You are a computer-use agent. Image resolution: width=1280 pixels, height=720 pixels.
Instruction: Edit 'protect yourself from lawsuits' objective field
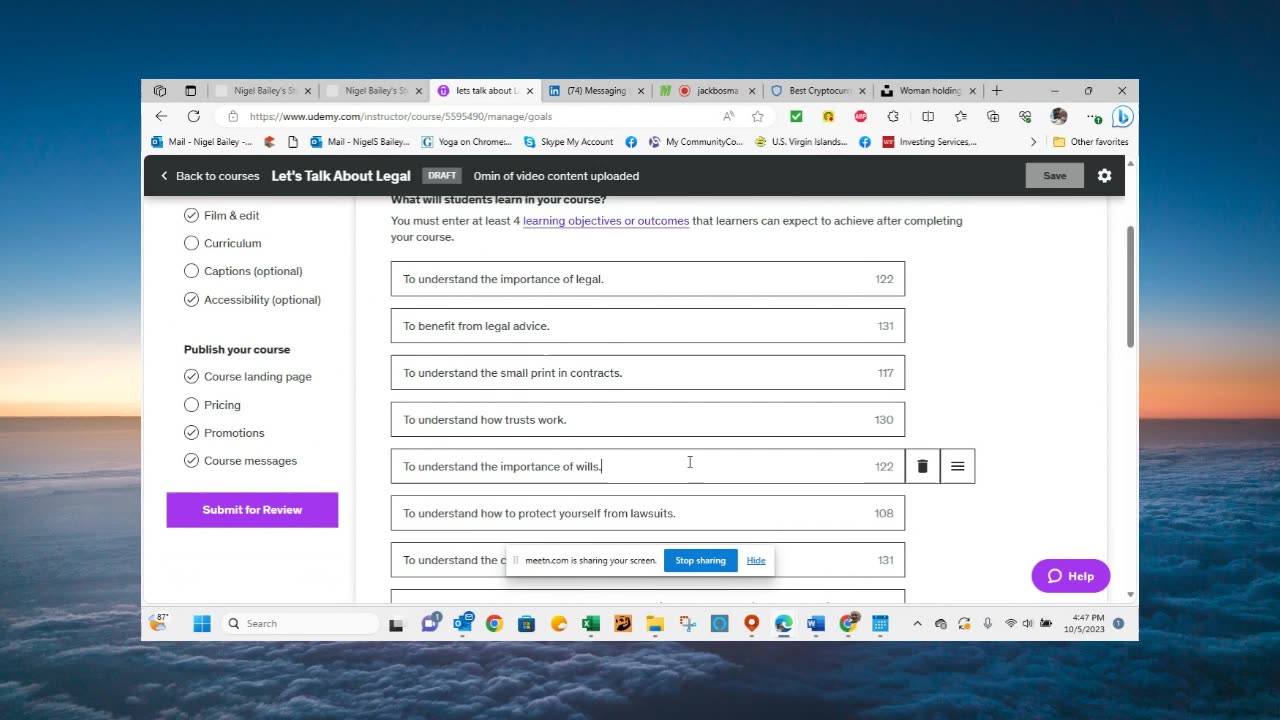pos(648,513)
